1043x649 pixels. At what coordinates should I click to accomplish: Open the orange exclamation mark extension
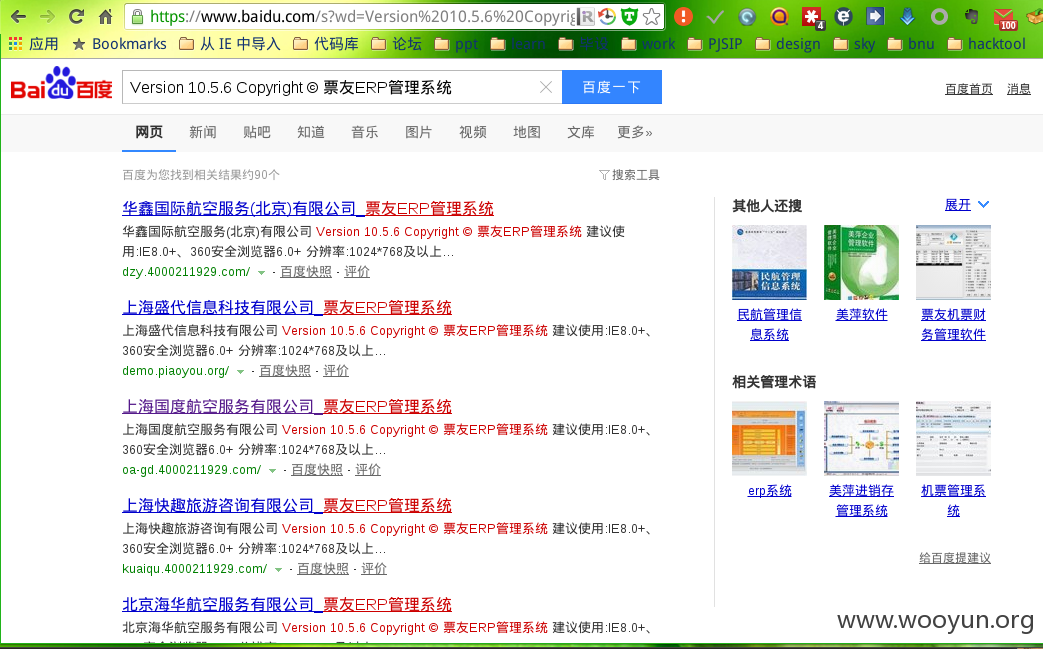point(683,17)
